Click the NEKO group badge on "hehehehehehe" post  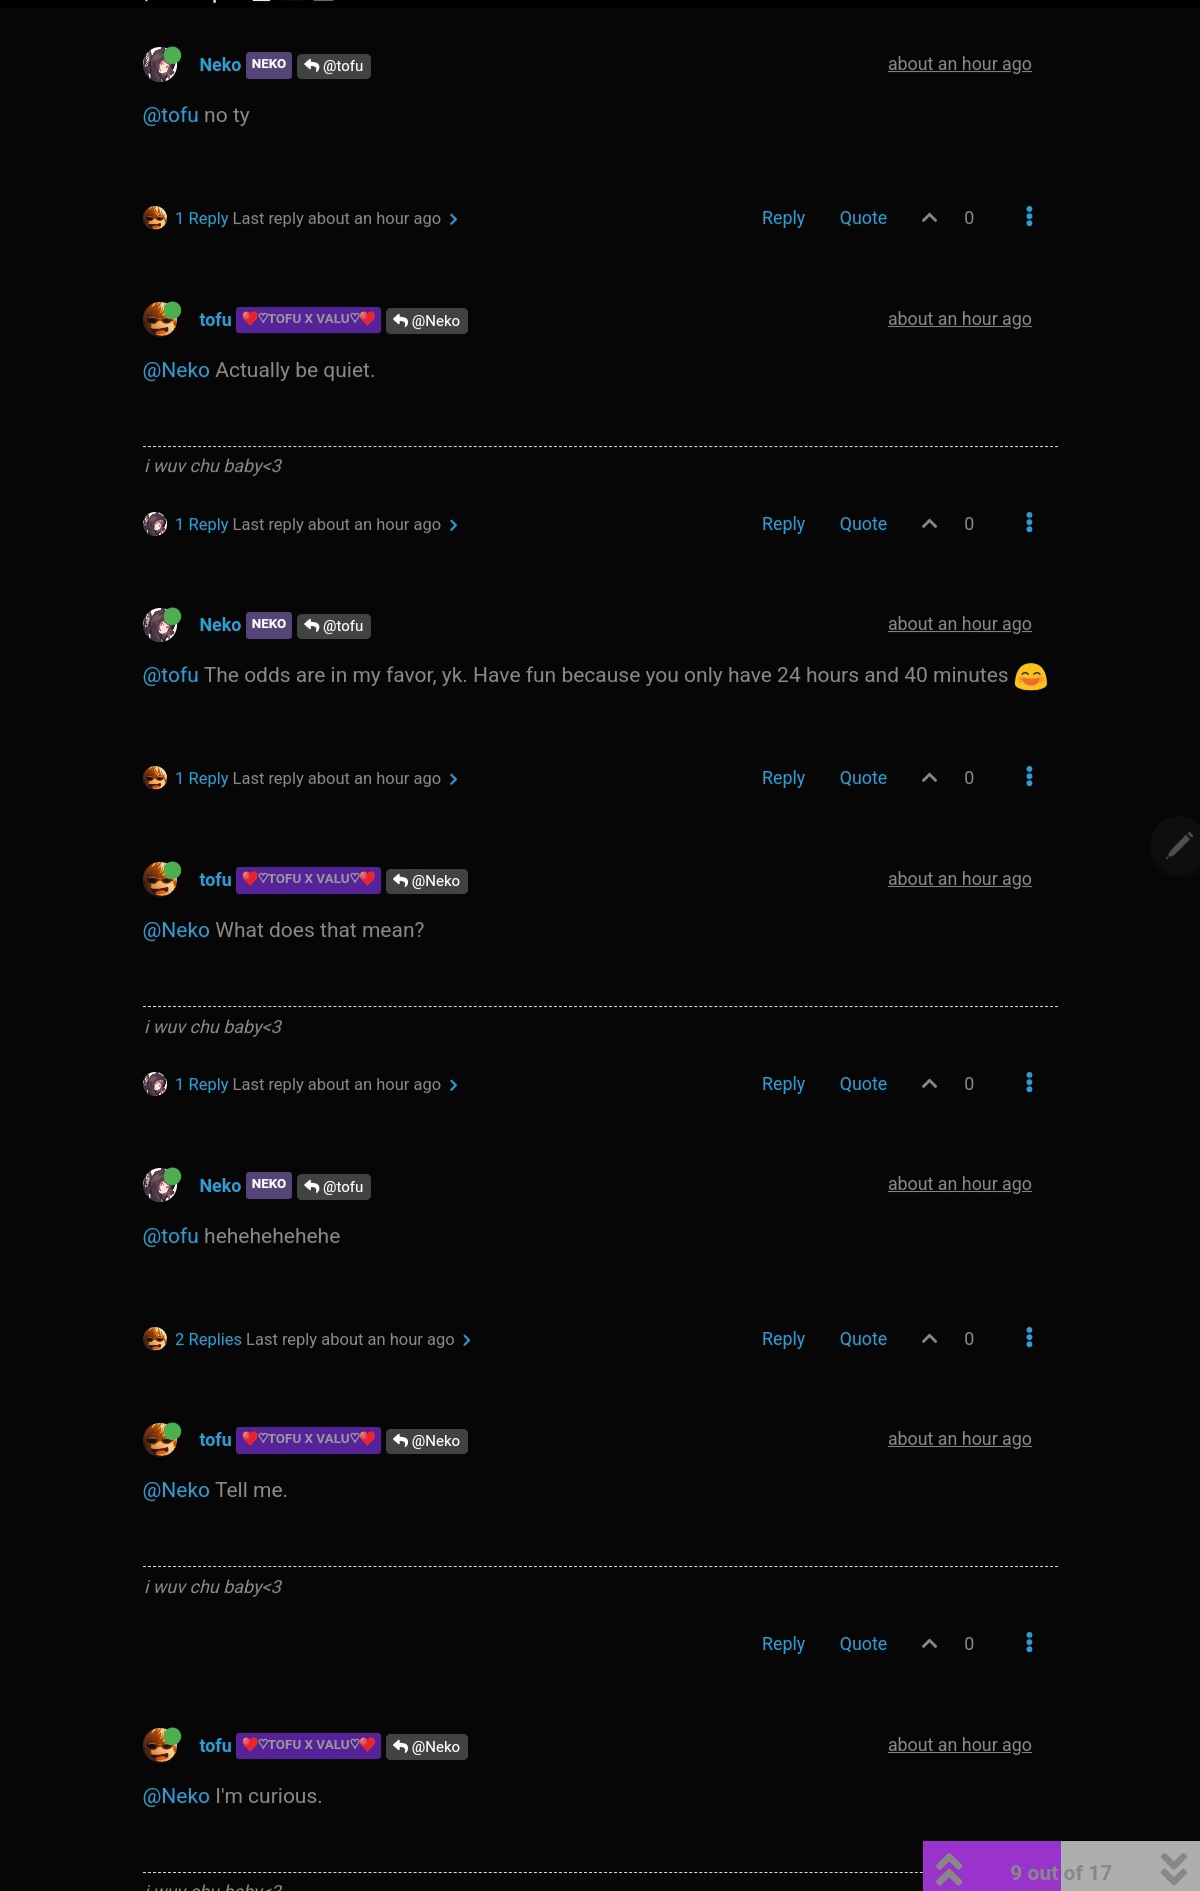(x=269, y=1185)
